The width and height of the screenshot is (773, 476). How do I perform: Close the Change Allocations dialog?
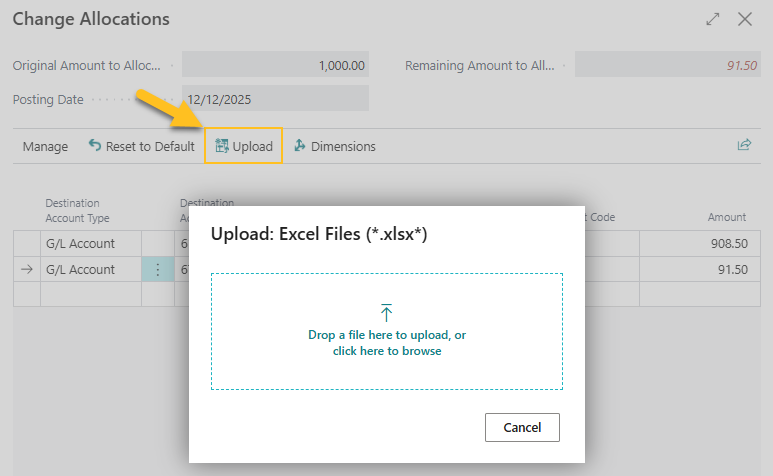click(745, 19)
